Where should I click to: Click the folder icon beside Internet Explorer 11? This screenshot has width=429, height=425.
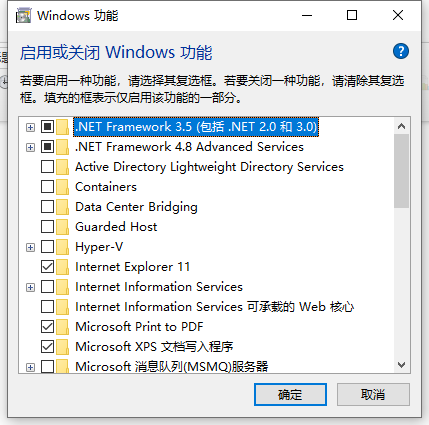(x=62, y=267)
